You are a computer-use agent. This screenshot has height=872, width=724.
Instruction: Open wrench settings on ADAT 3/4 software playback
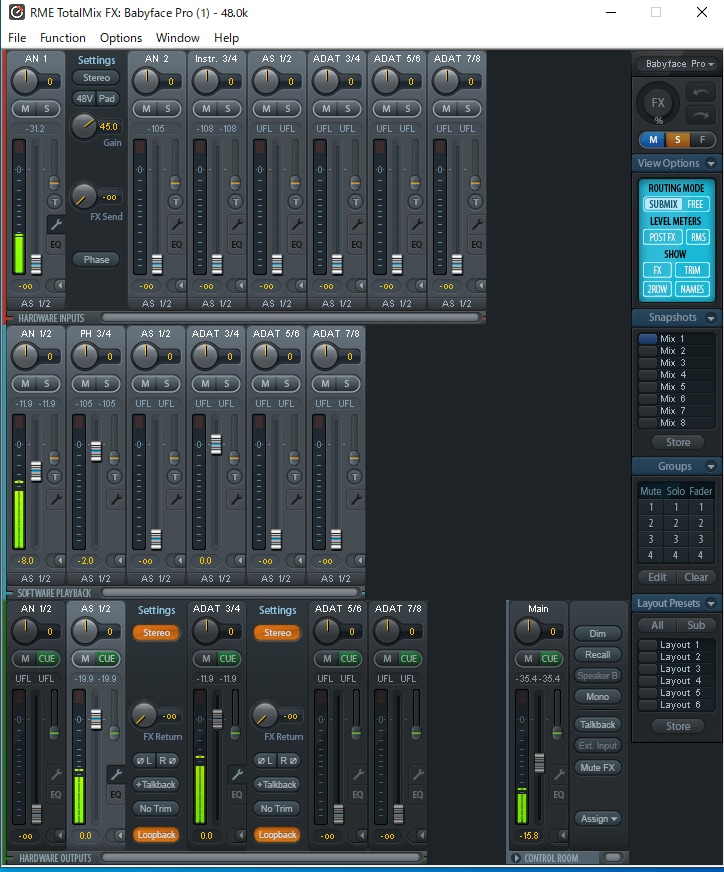[x=236, y=499]
